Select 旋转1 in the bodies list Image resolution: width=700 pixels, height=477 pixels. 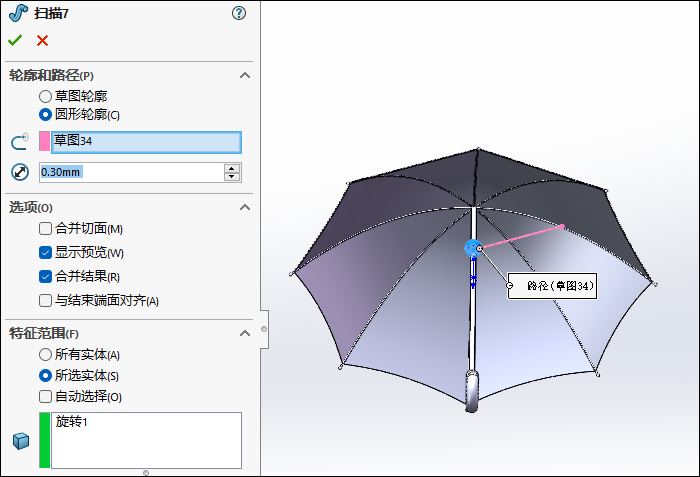pos(71,422)
